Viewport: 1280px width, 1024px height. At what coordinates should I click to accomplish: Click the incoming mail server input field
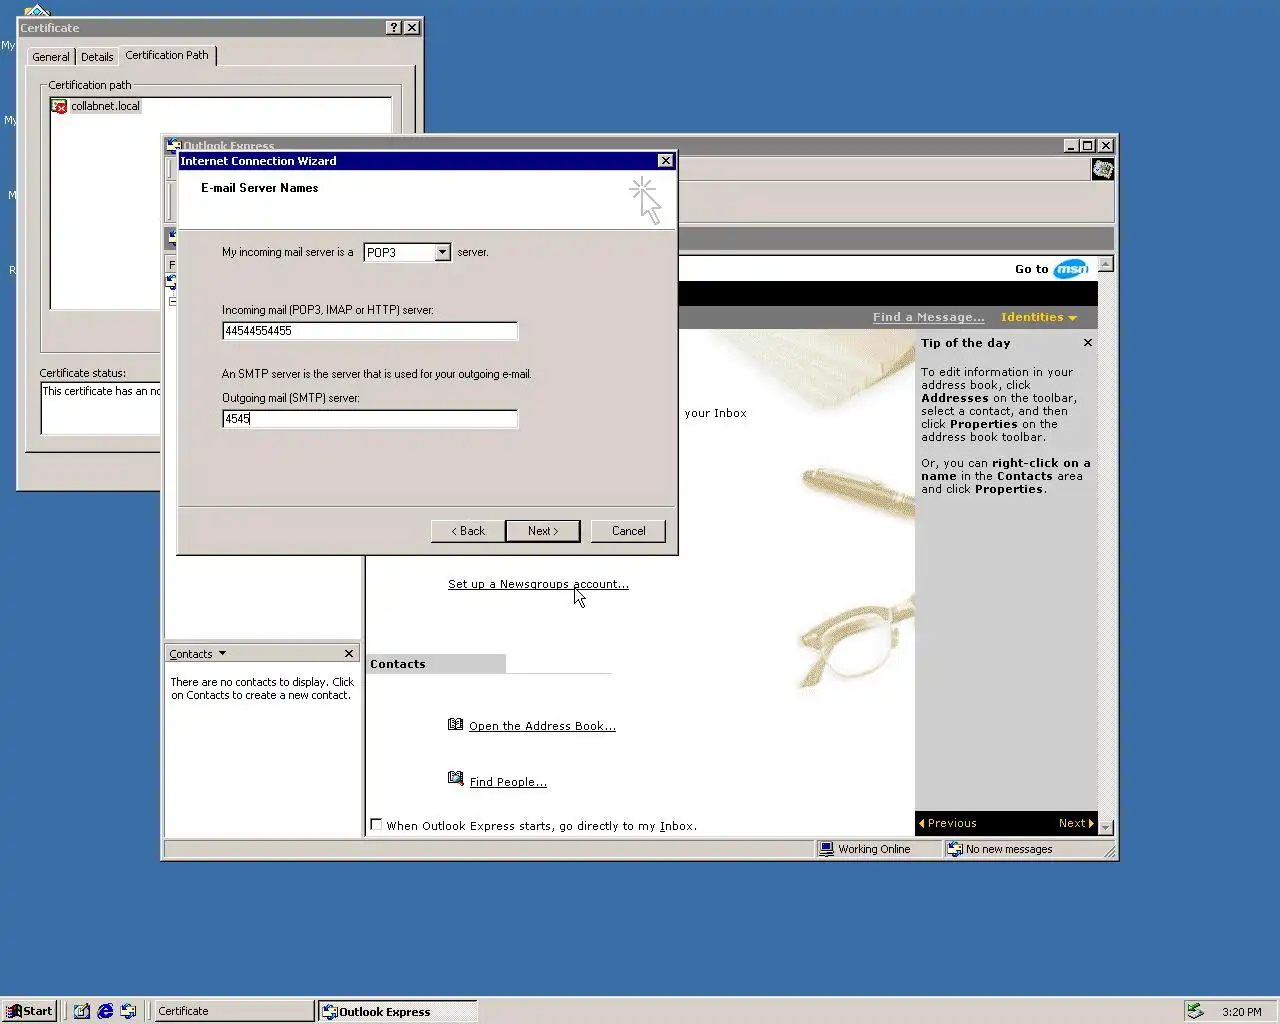coord(370,331)
